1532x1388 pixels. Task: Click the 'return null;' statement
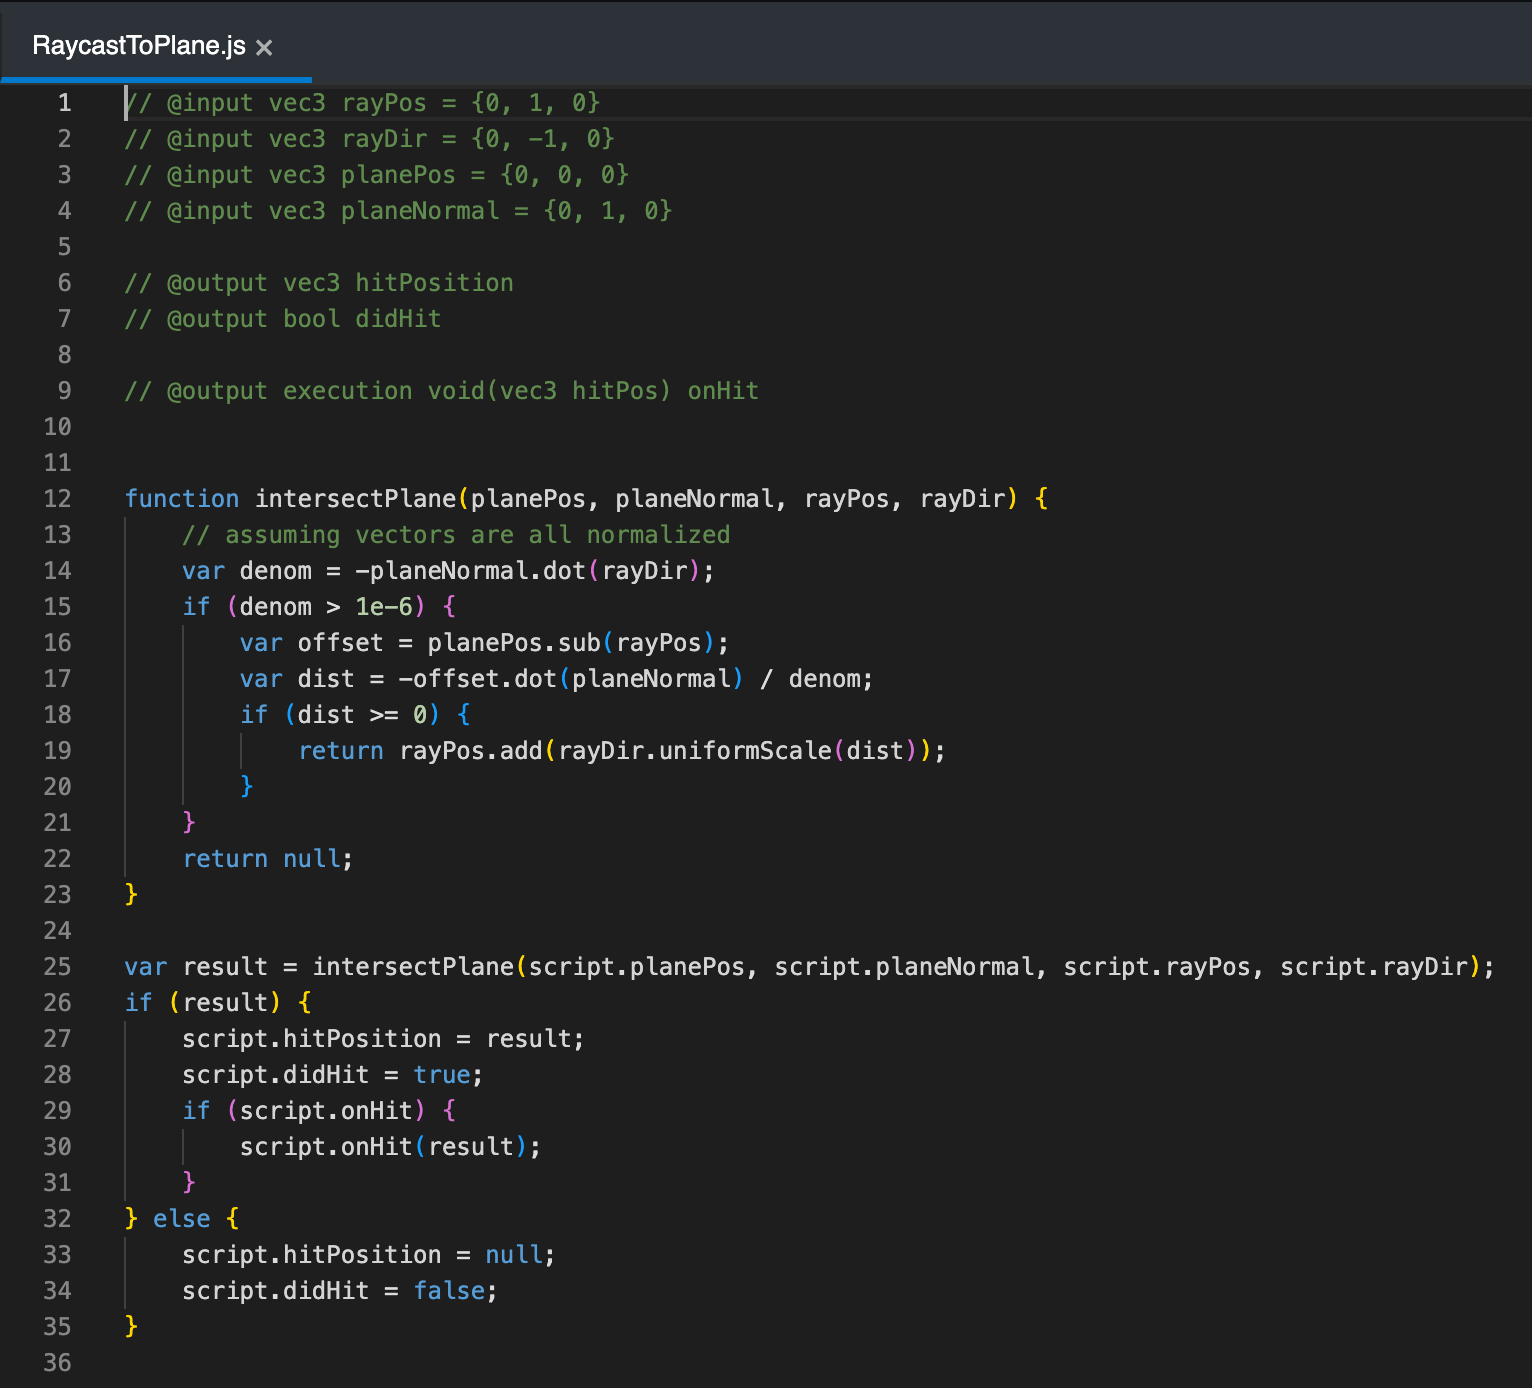click(x=267, y=859)
